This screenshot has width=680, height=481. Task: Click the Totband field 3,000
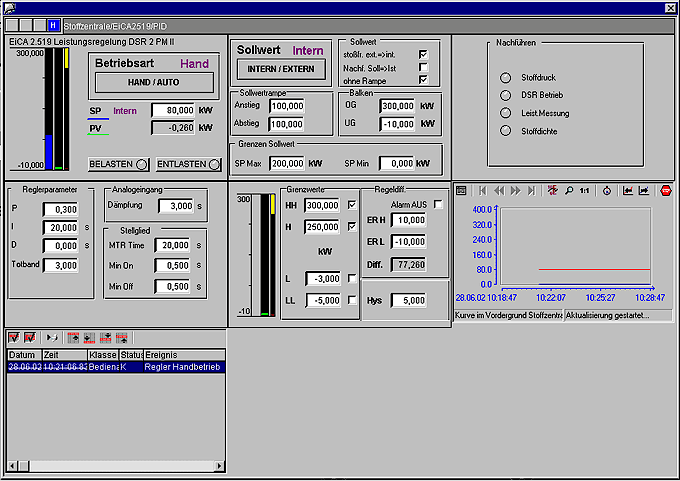click(x=61, y=265)
